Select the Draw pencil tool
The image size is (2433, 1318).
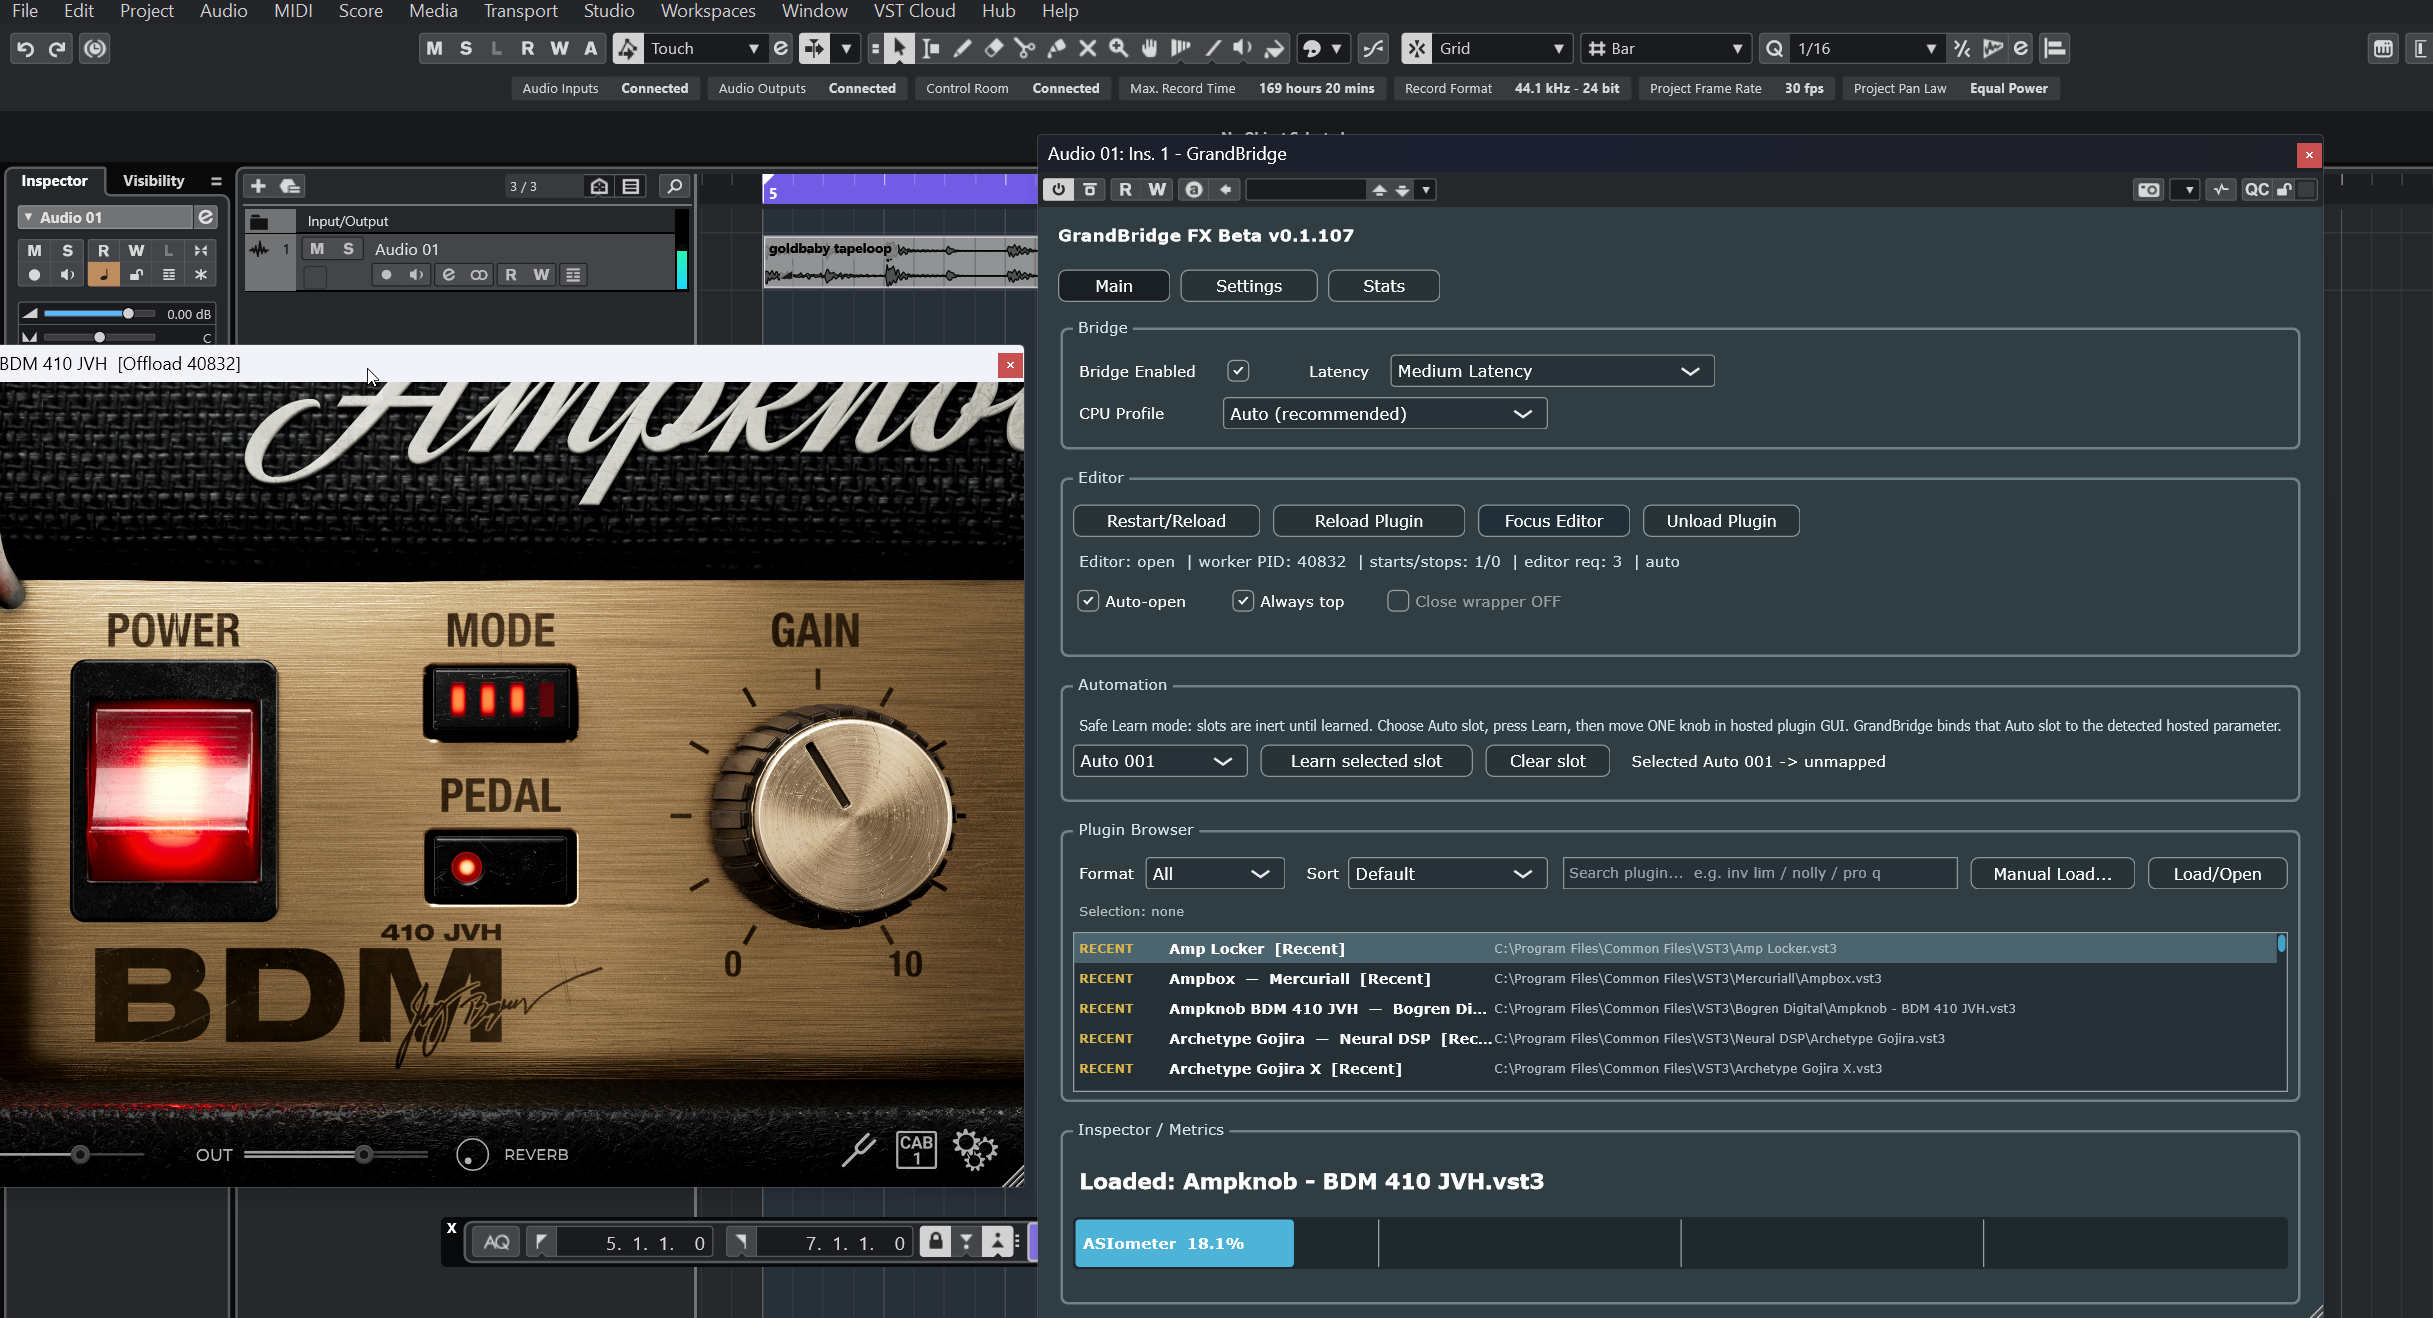962,48
